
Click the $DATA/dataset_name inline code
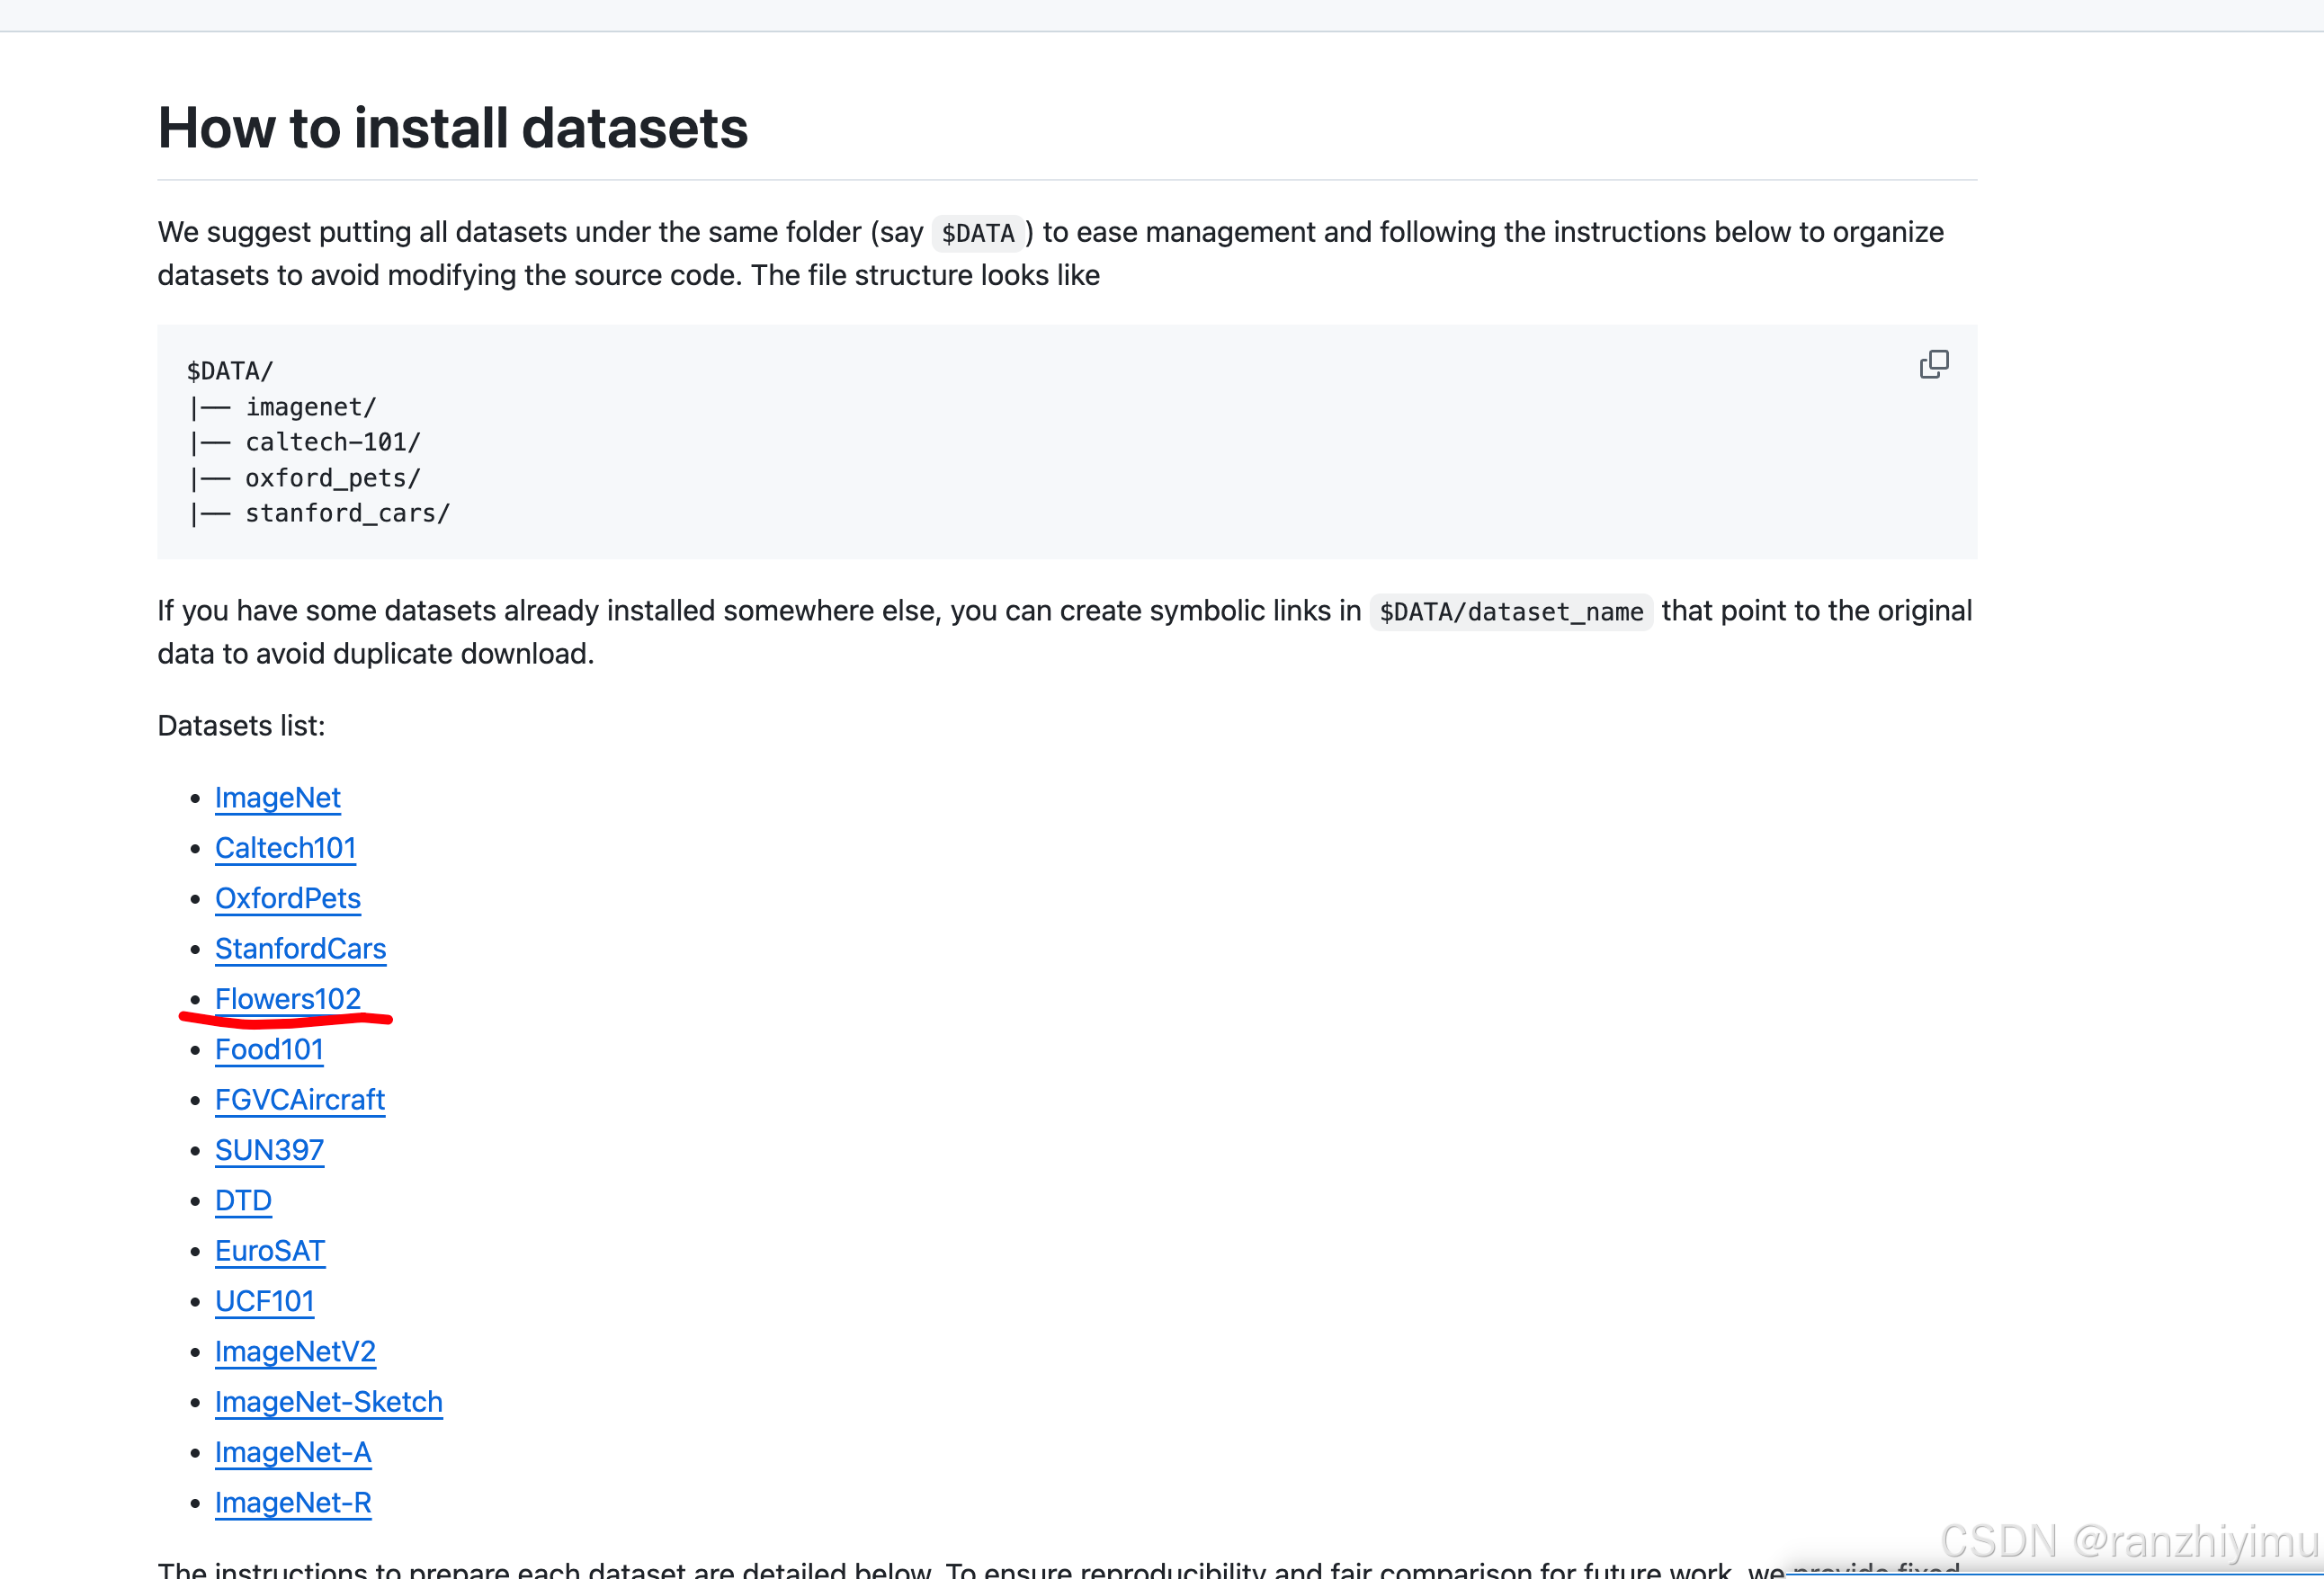pyautogui.click(x=1510, y=612)
